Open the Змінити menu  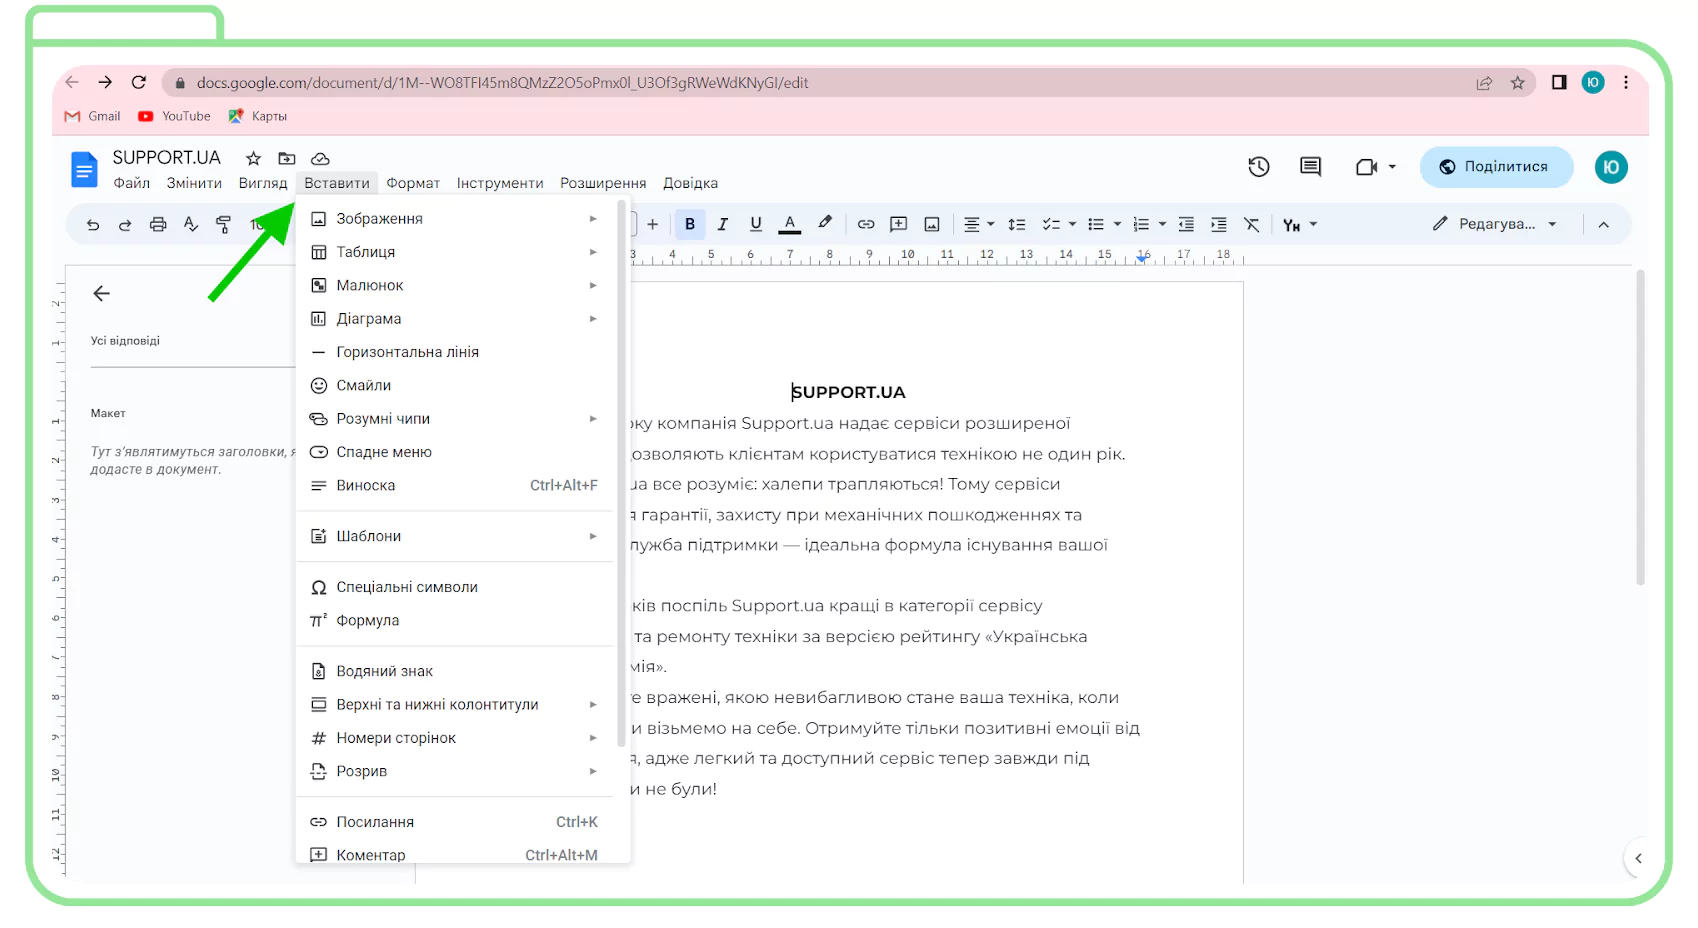[194, 183]
